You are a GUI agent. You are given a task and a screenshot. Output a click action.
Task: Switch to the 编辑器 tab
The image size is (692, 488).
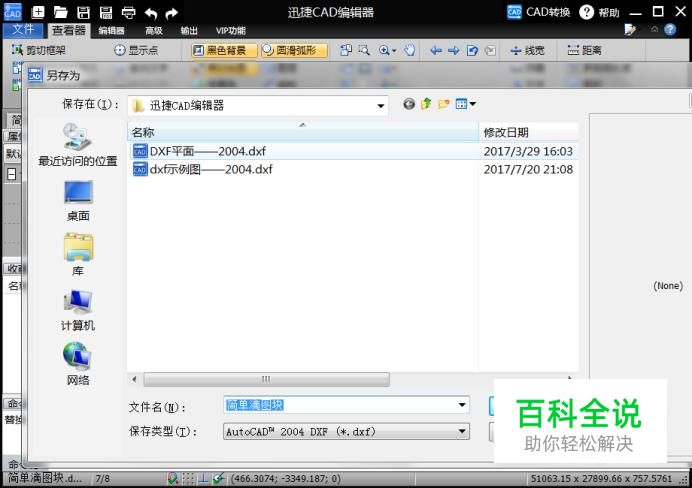pos(111,31)
